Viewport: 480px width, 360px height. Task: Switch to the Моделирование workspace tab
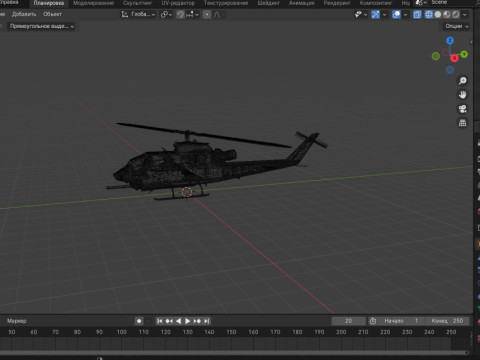click(x=93, y=3)
